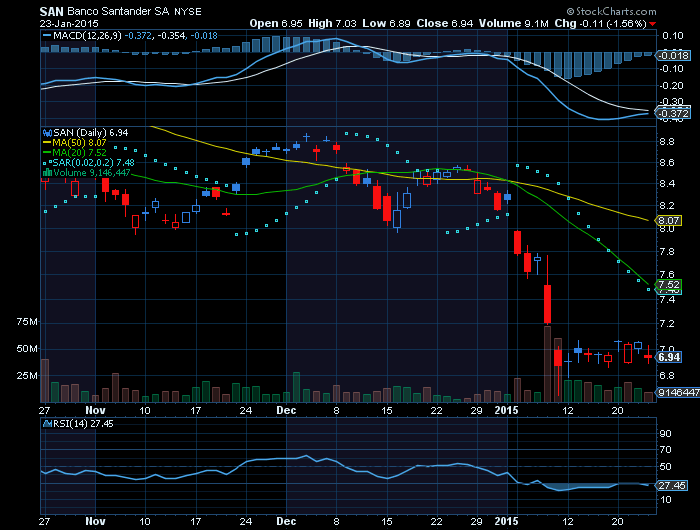Click the 9146447 volume tag on the axis
700x530 pixels.
coord(677,392)
